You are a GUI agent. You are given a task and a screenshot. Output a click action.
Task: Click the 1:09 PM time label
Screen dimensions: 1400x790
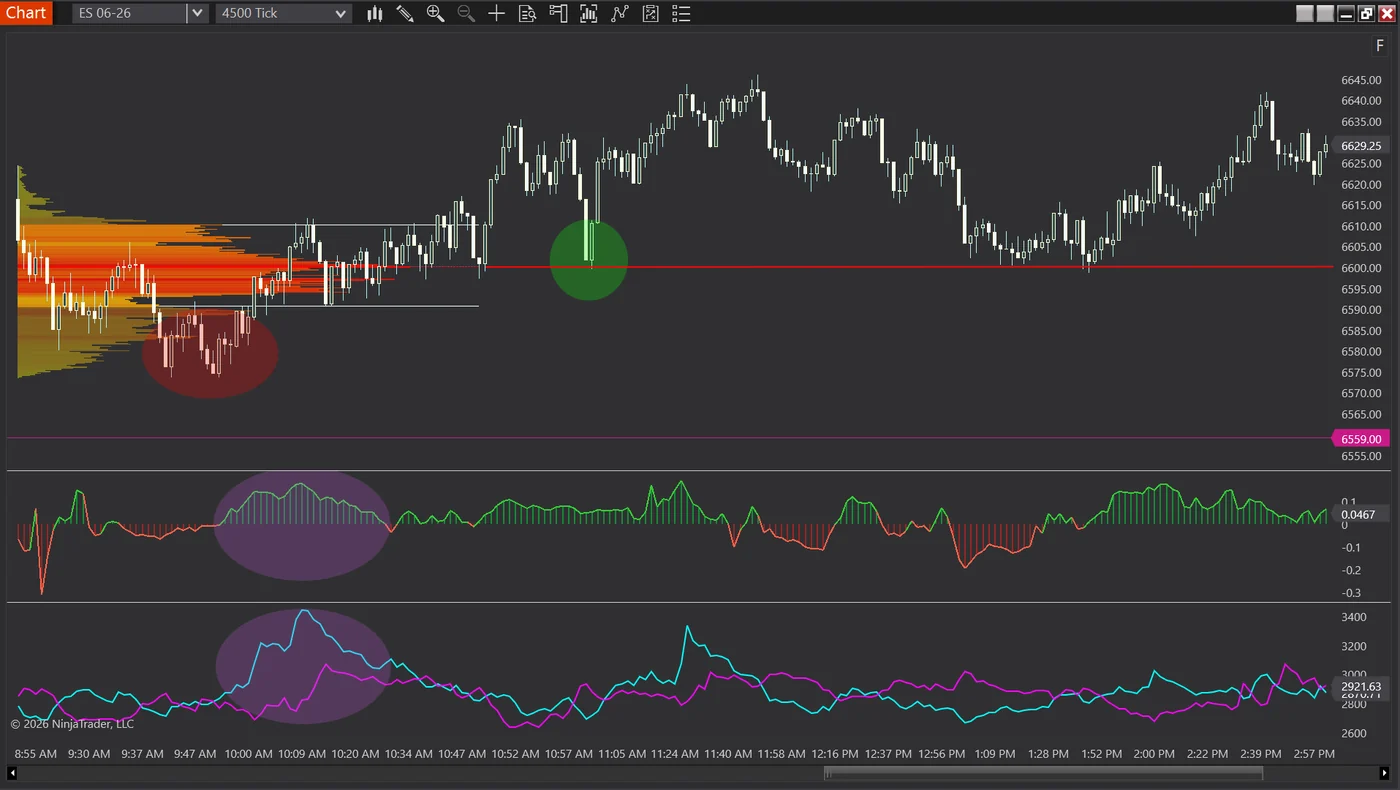995,754
